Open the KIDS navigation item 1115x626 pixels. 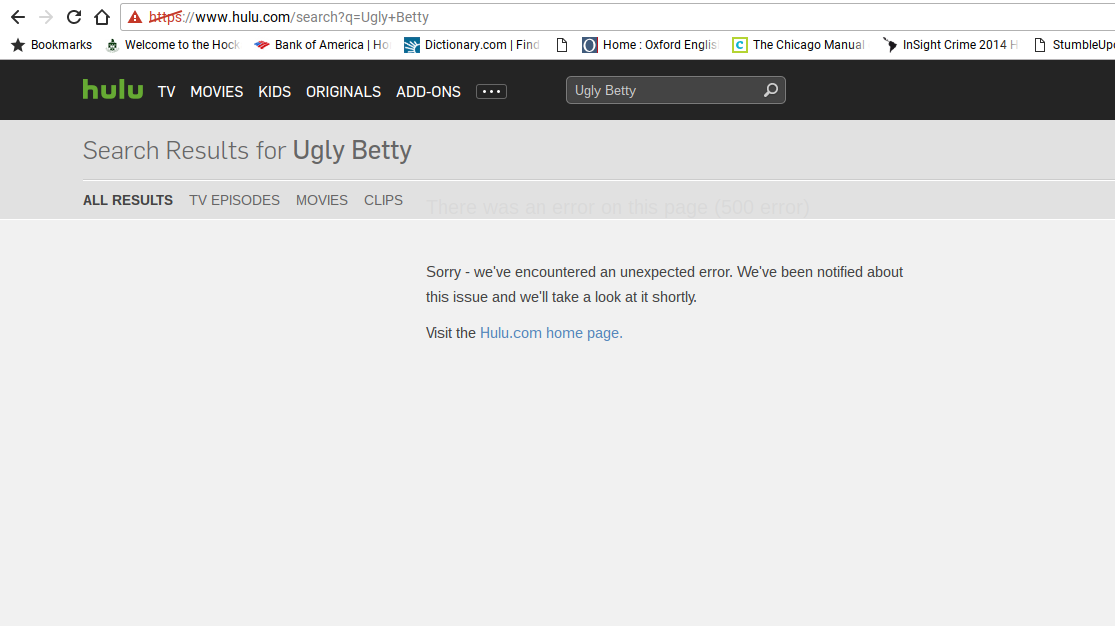click(x=274, y=92)
